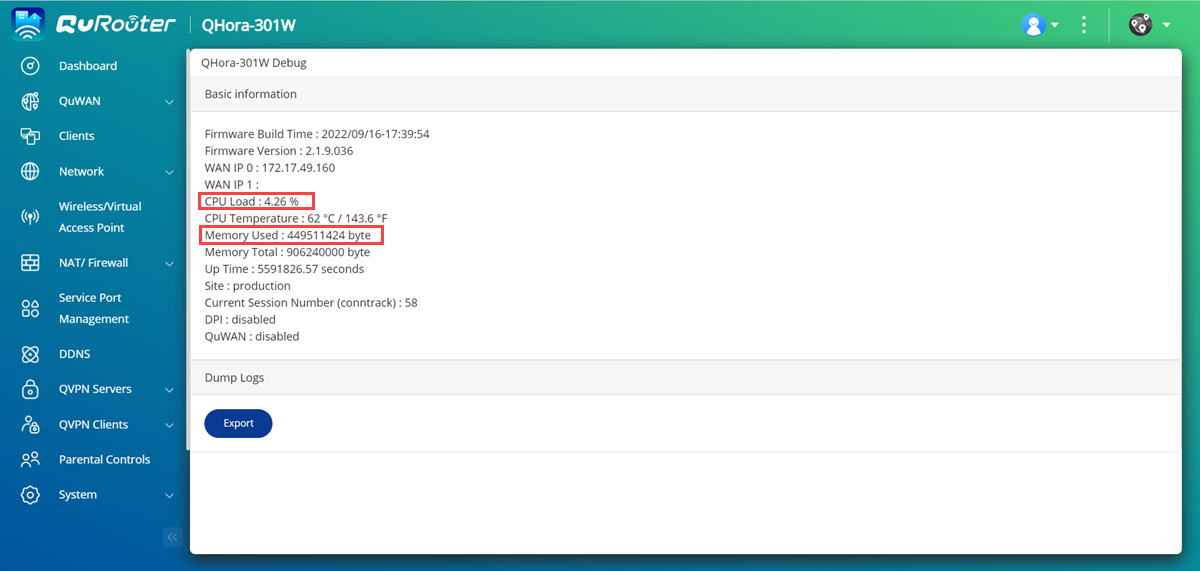Click the Network globe icon
The image size is (1200, 571).
pyautogui.click(x=30, y=171)
